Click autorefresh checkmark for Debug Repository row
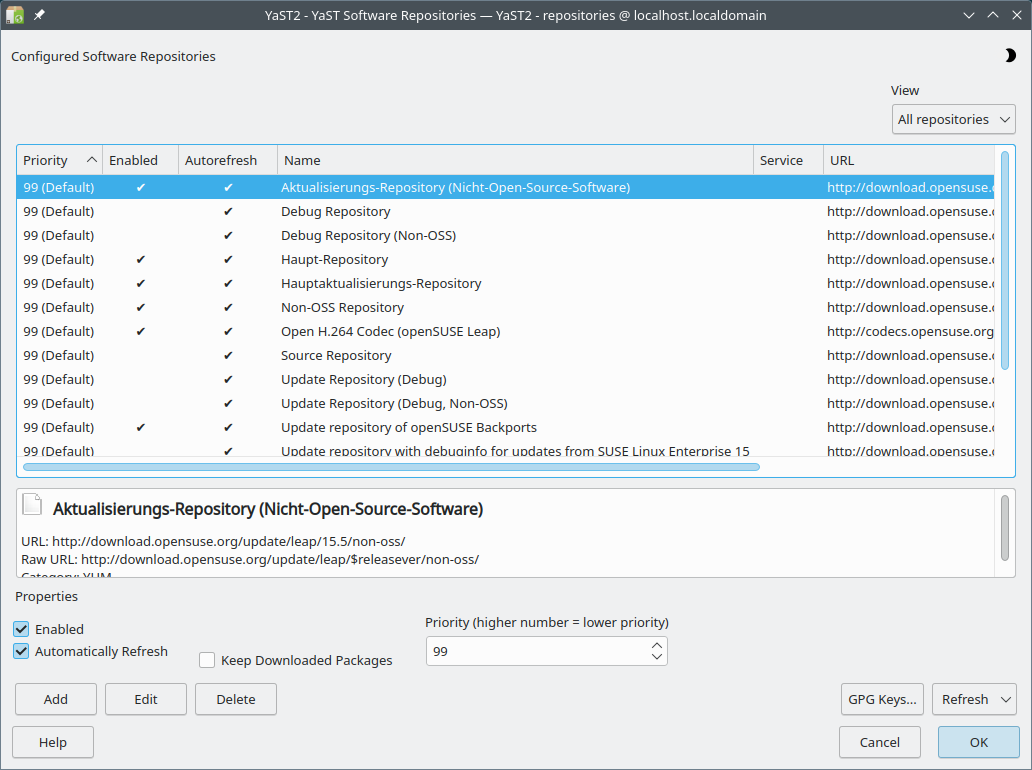Image resolution: width=1032 pixels, height=770 pixels. pyautogui.click(x=228, y=211)
